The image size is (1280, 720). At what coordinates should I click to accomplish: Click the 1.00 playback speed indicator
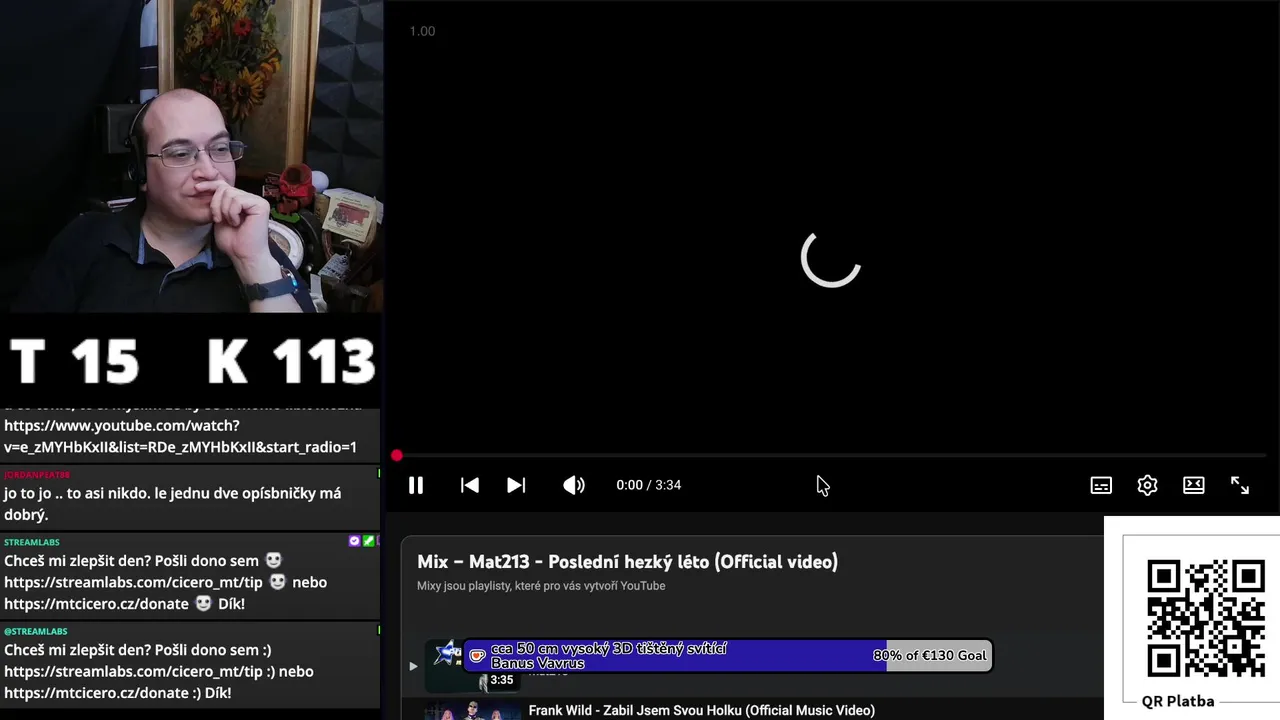[422, 31]
